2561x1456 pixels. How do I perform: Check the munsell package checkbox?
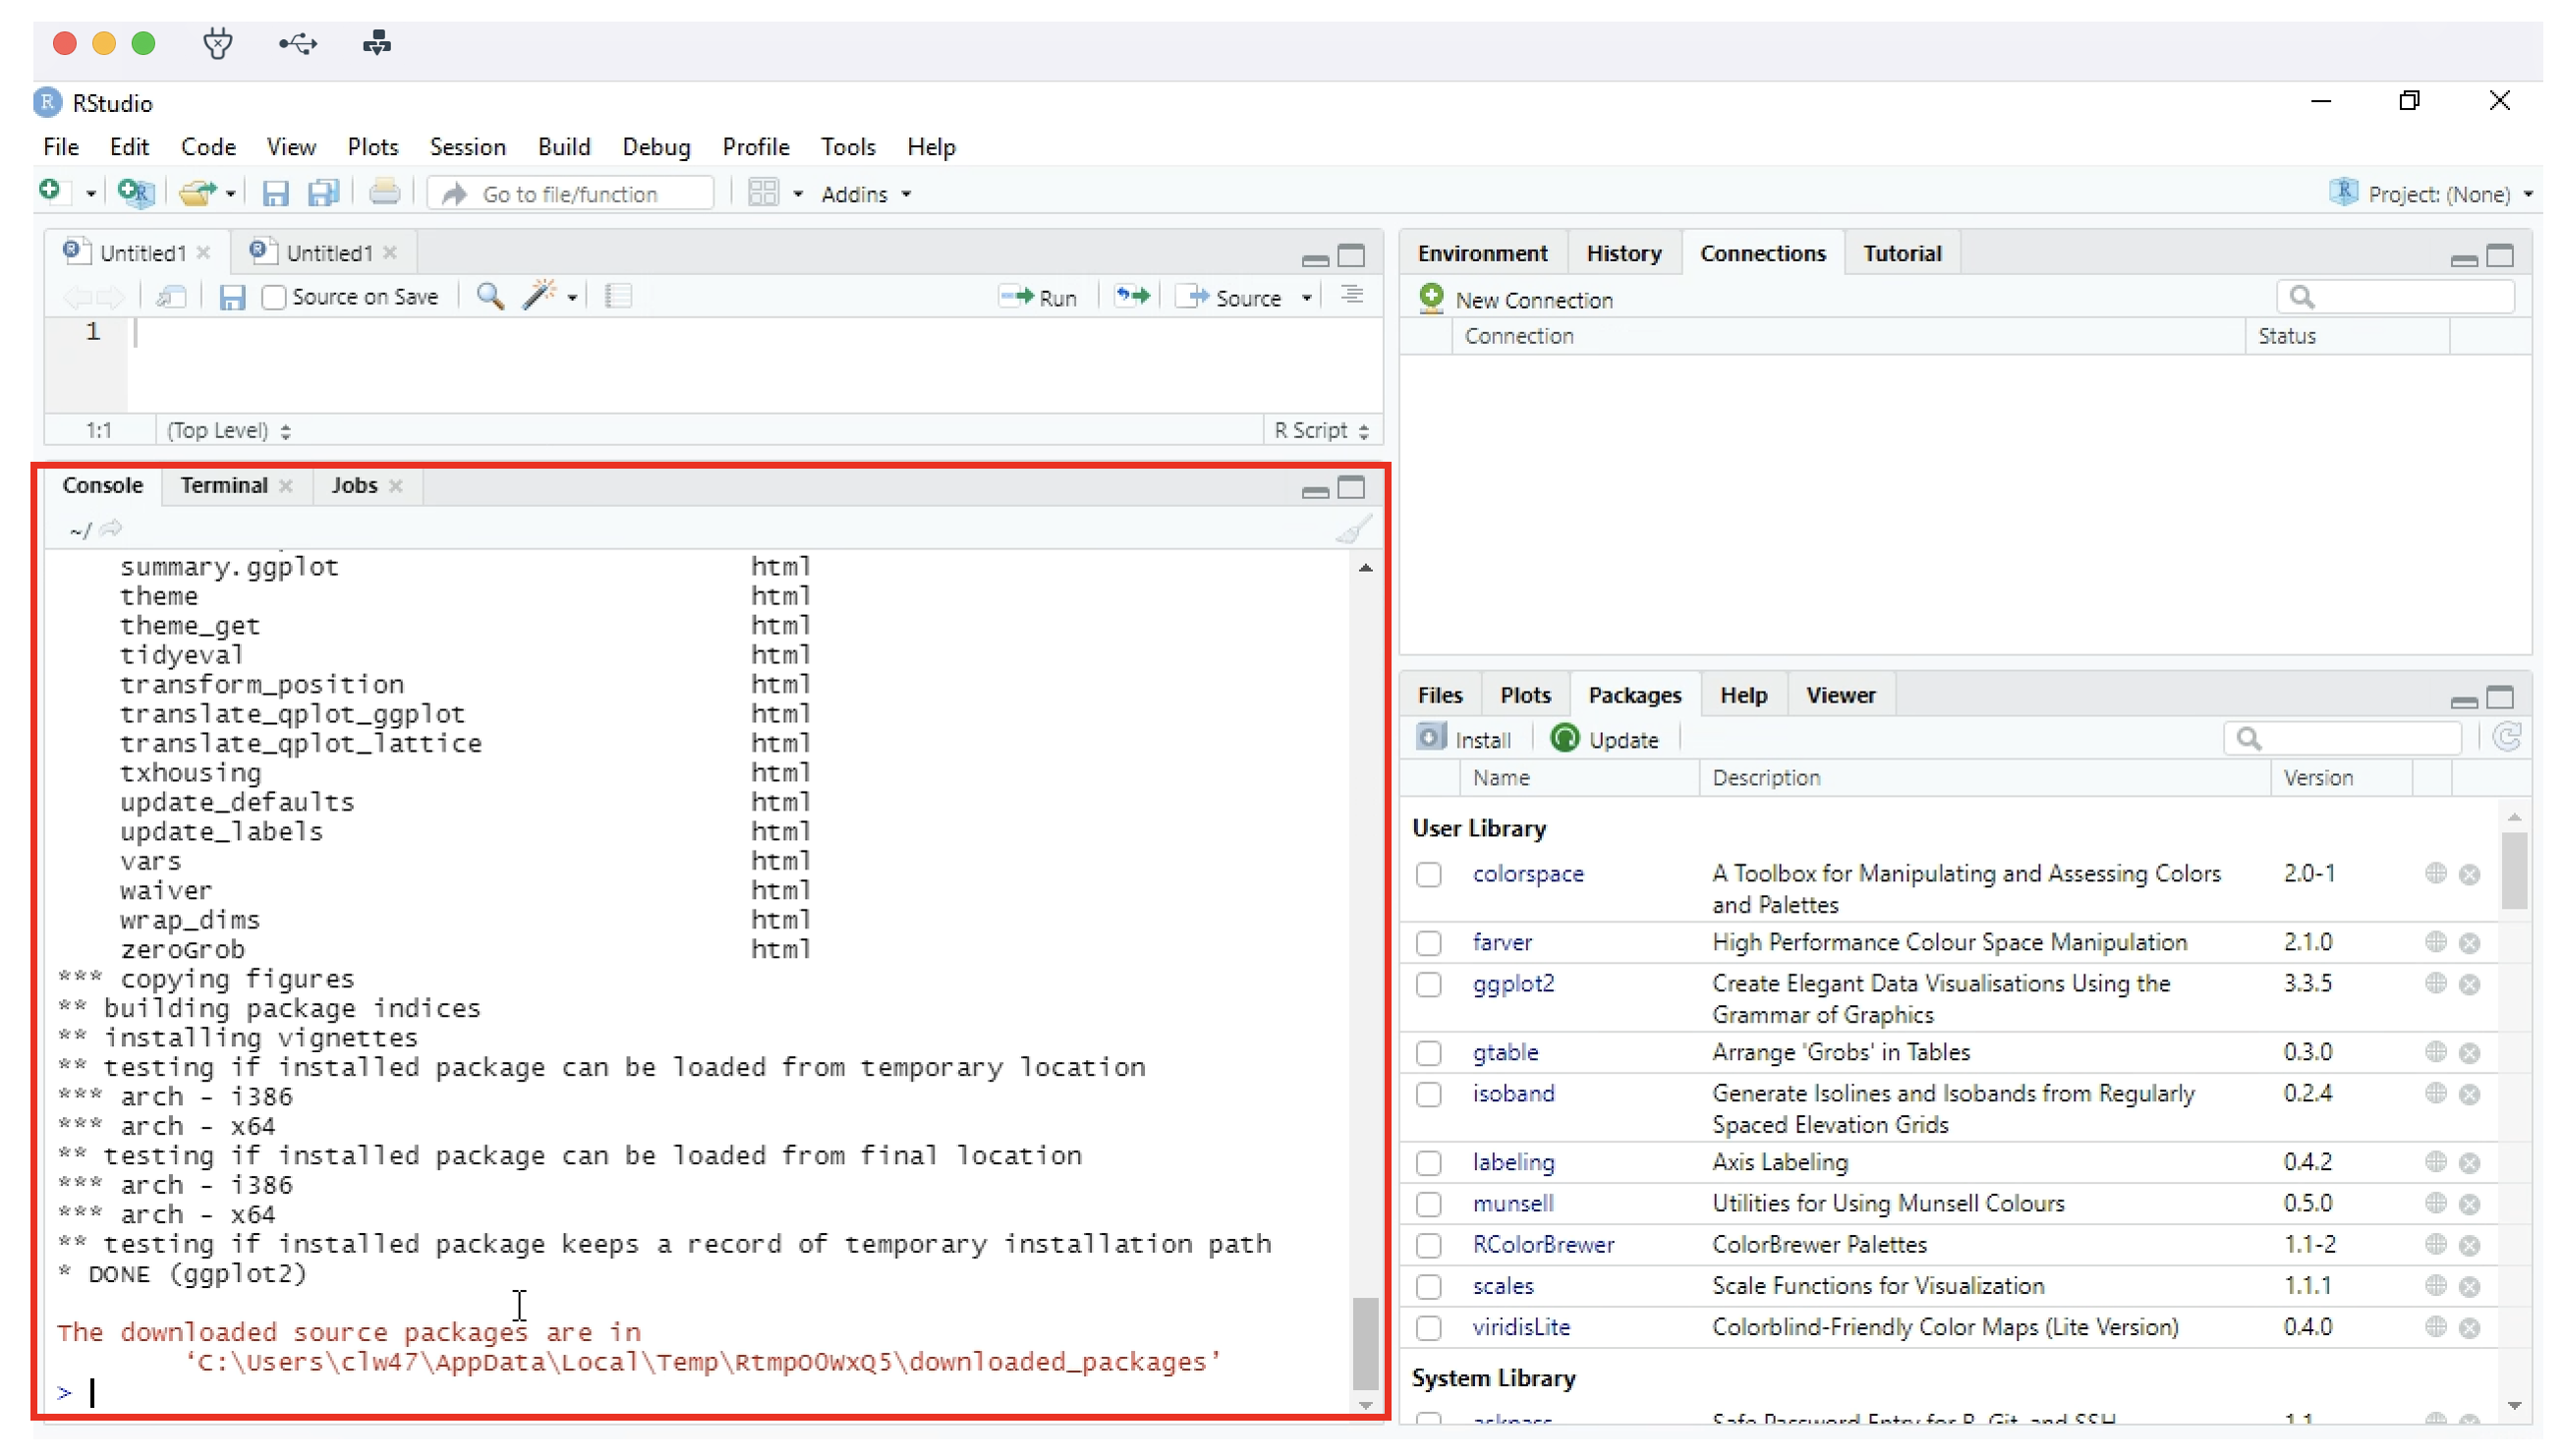[x=1427, y=1204]
